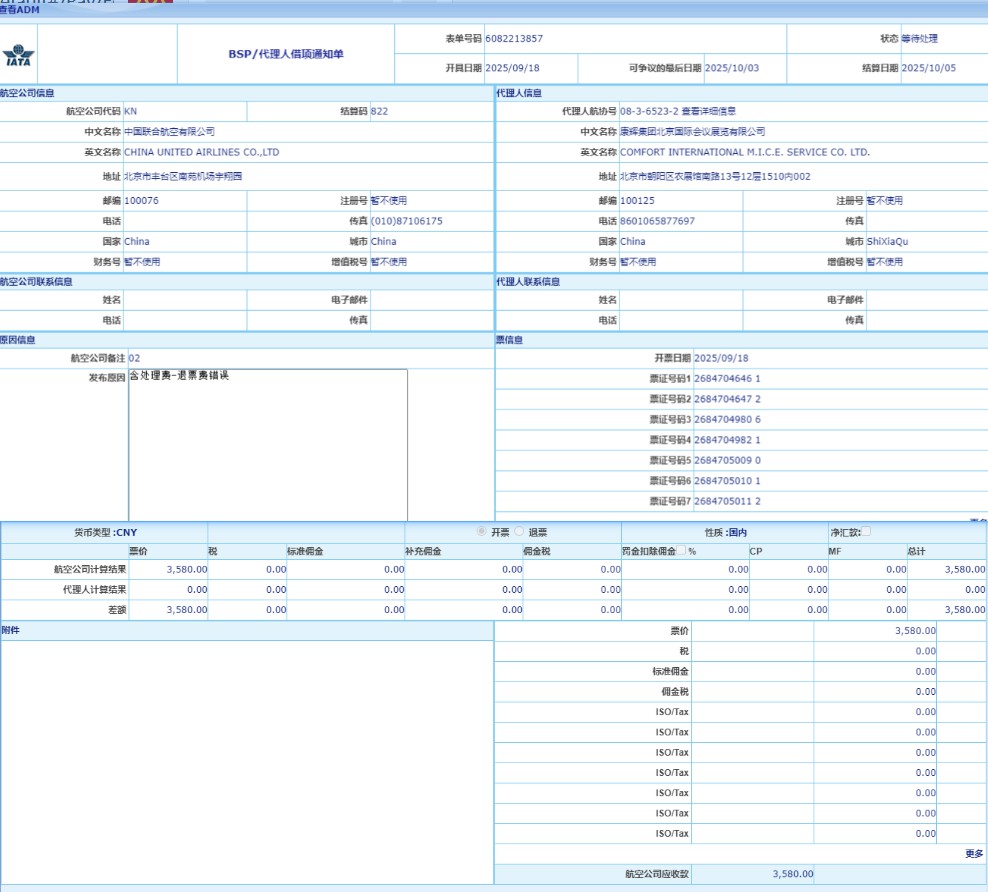Click the 航空公司应收款 amount 3,580.00
The height and width of the screenshot is (892, 988).
click(792, 875)
